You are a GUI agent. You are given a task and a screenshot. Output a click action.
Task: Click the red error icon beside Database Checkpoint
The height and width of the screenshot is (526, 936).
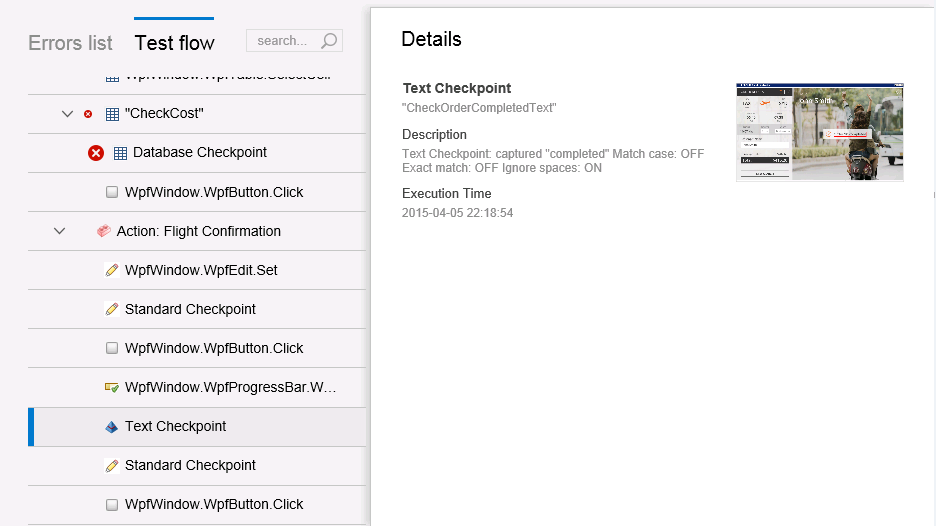(96, 153)
